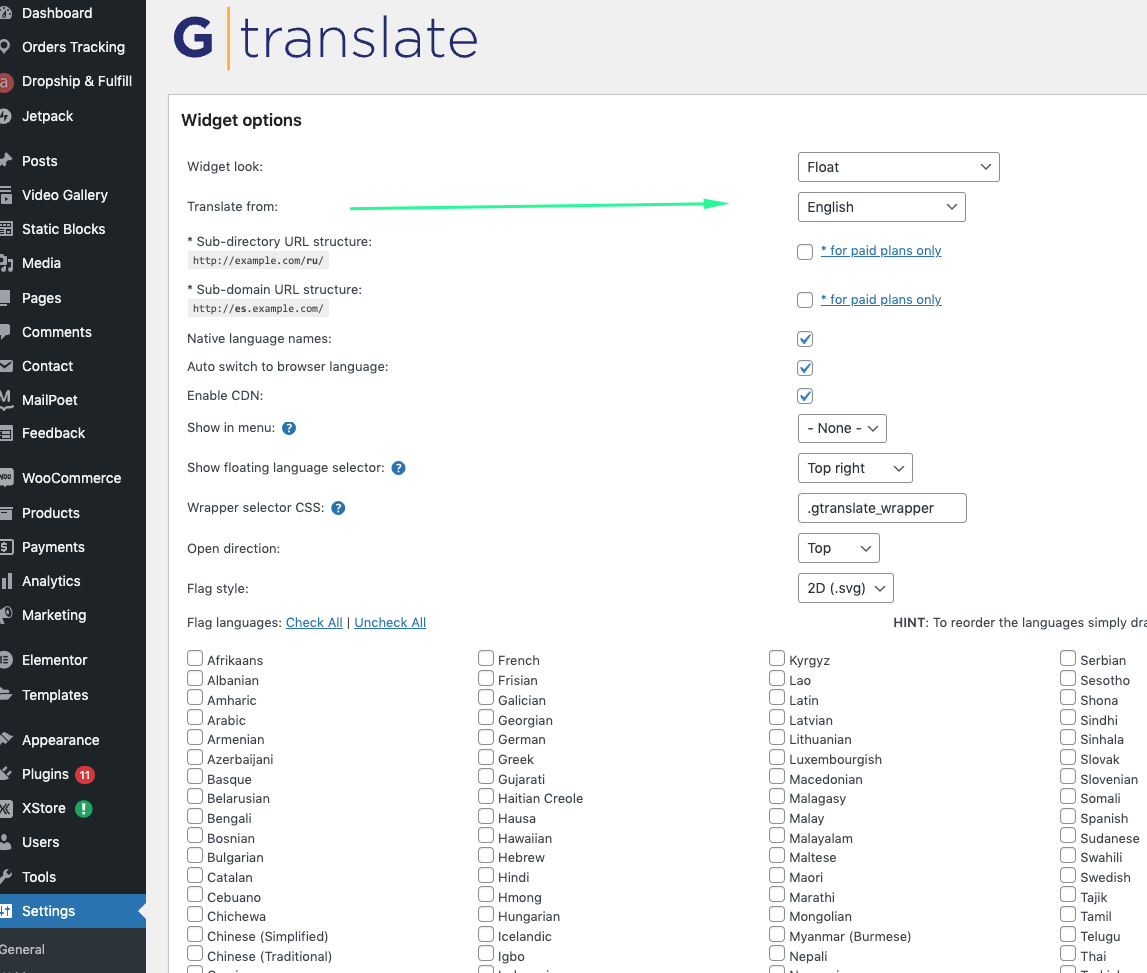Uncheck Auto switch to browser language
This screenshot has width=1147, height=973.
[x=805, y=368]
